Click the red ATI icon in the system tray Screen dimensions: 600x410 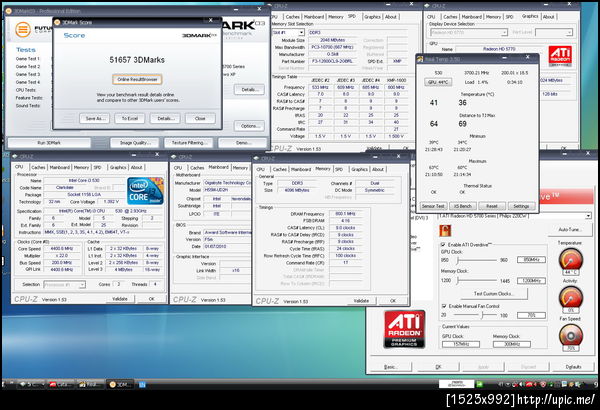coord(529,384)
